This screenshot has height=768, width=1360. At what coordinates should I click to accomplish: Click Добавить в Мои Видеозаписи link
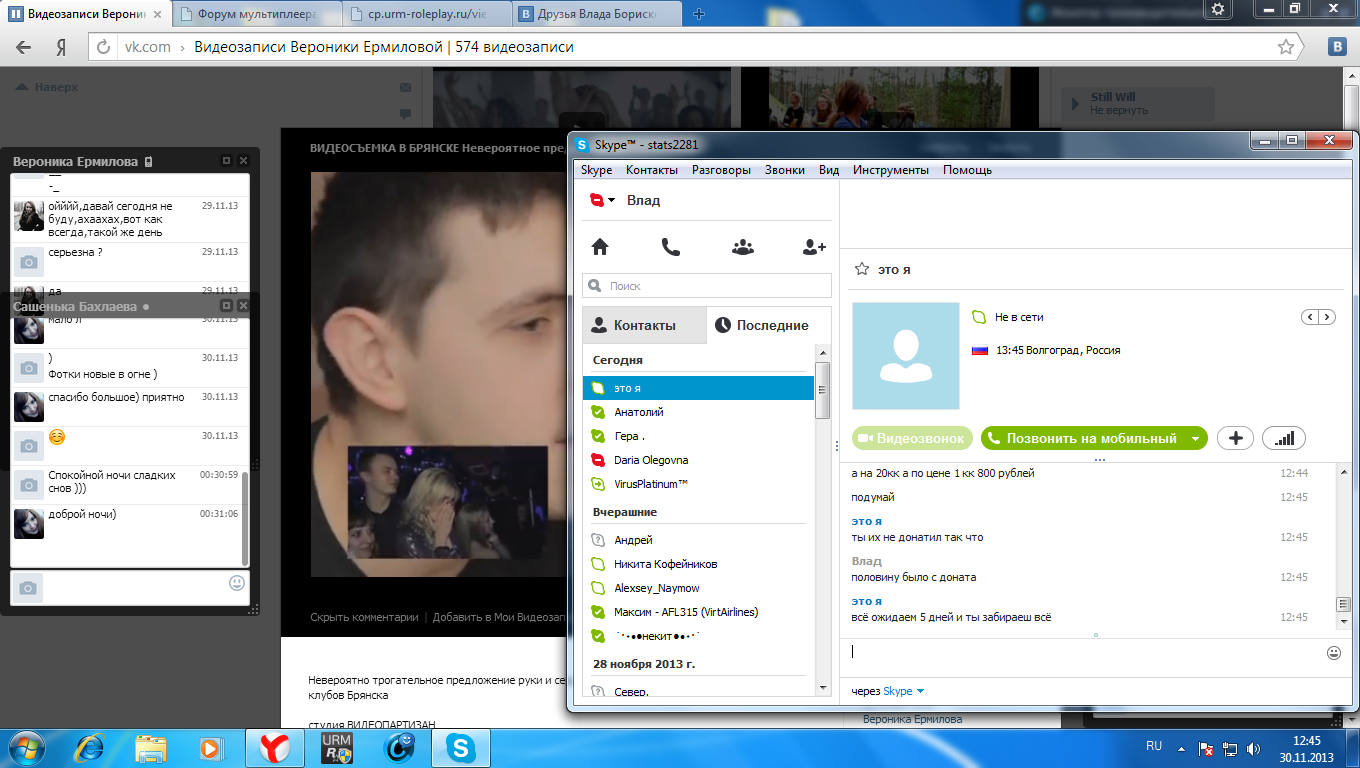[498, 617]
